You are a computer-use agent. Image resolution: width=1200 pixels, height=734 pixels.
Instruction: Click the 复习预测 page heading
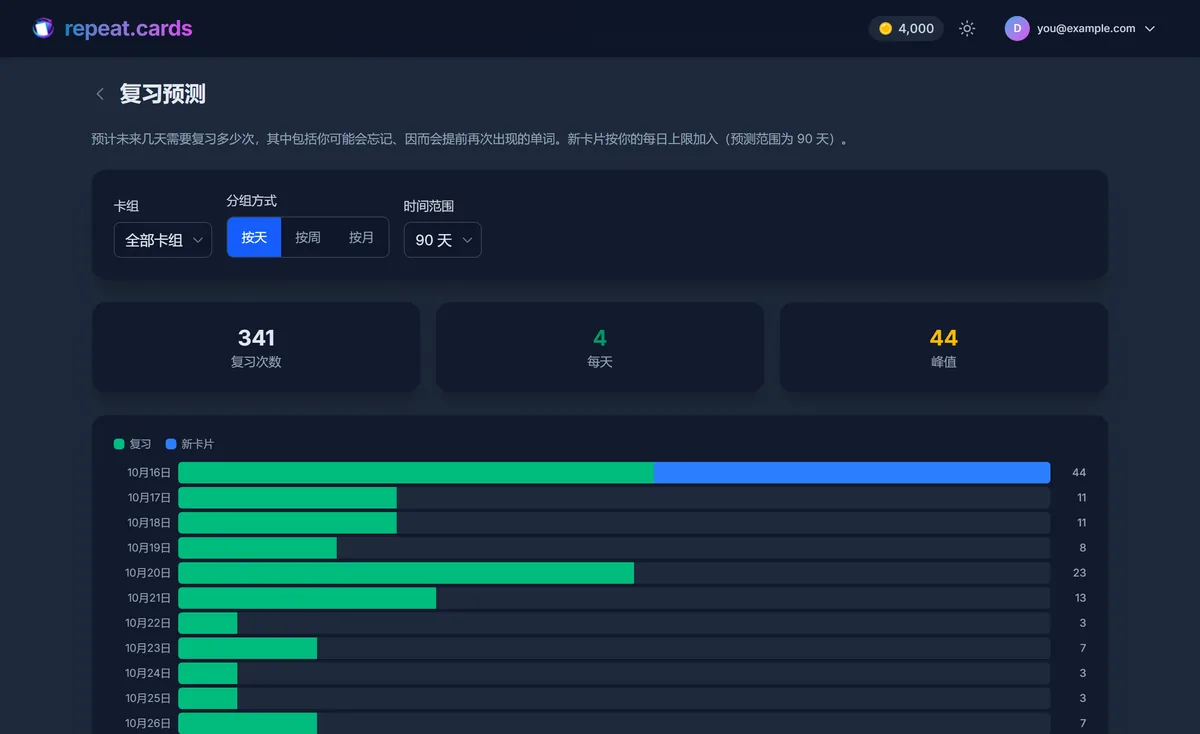pyautogui.click(x=163, y=94)
